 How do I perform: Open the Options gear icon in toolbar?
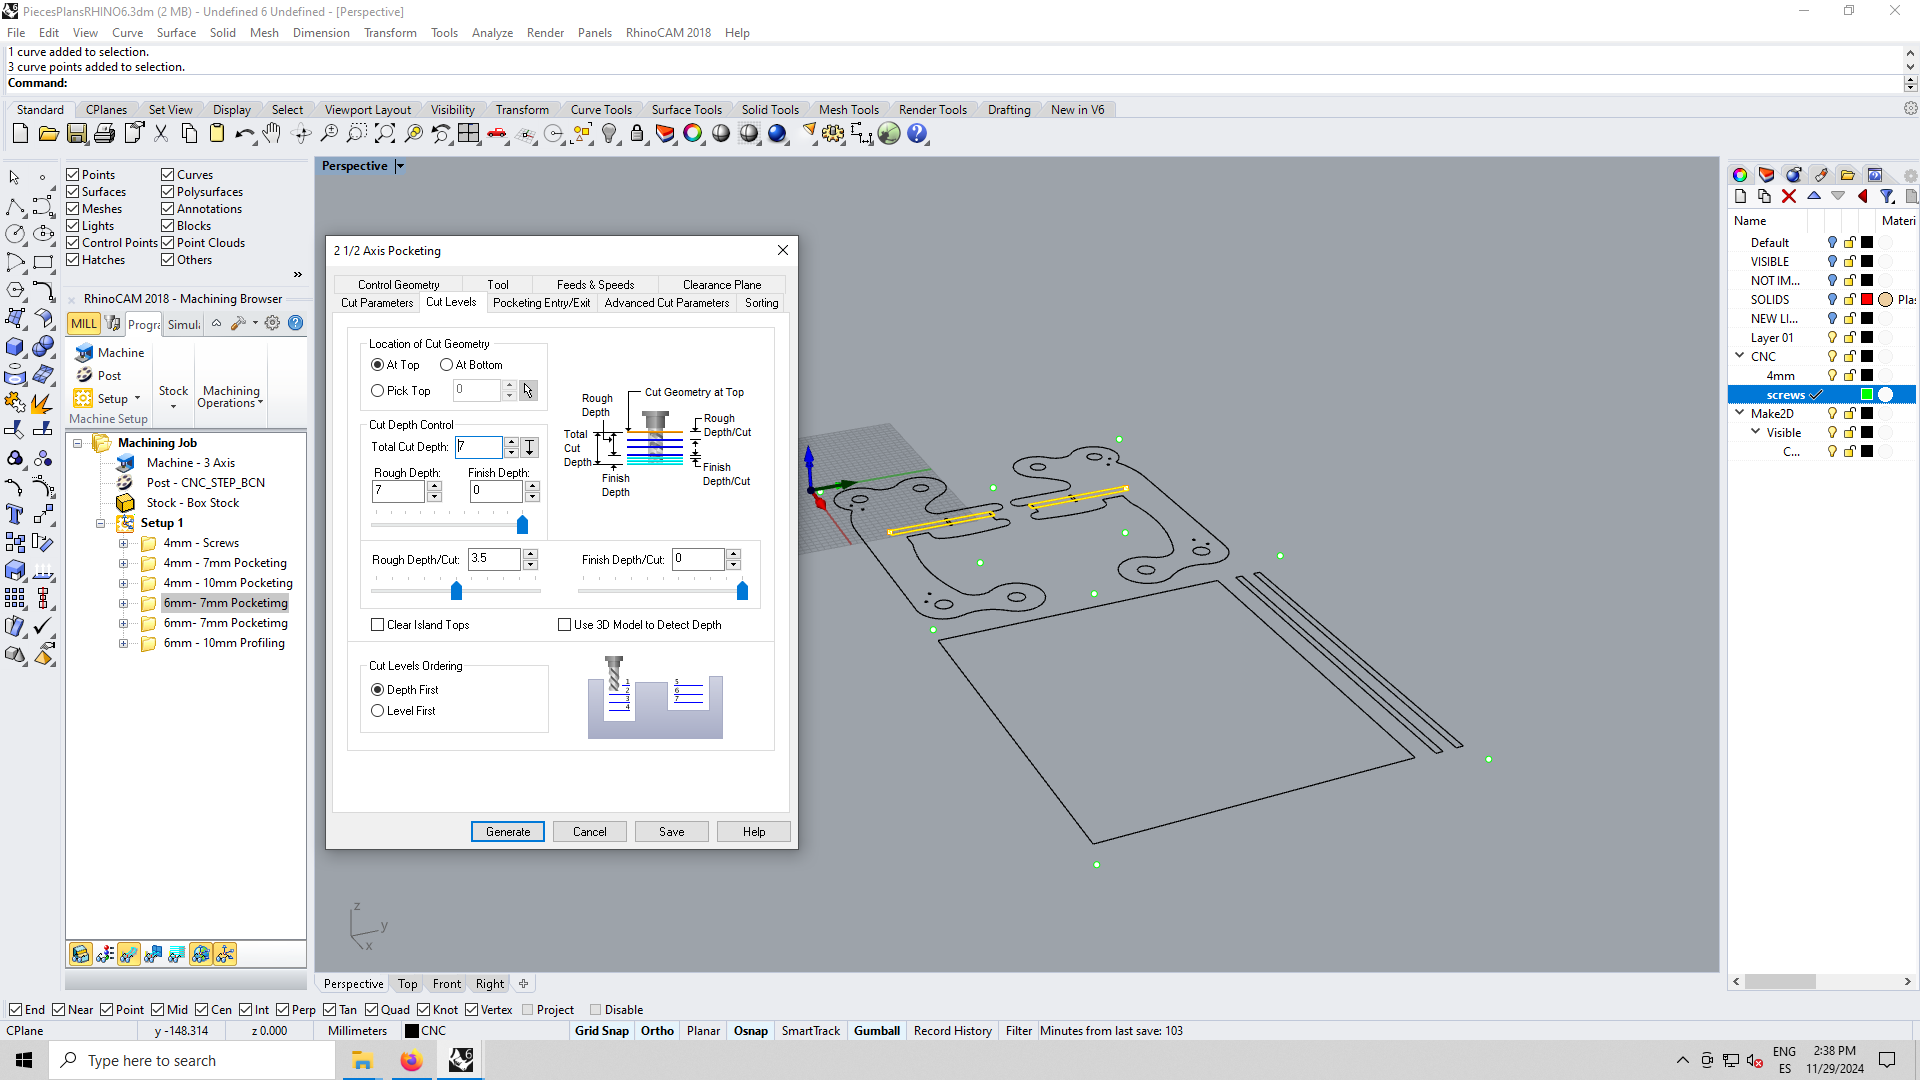833,133
